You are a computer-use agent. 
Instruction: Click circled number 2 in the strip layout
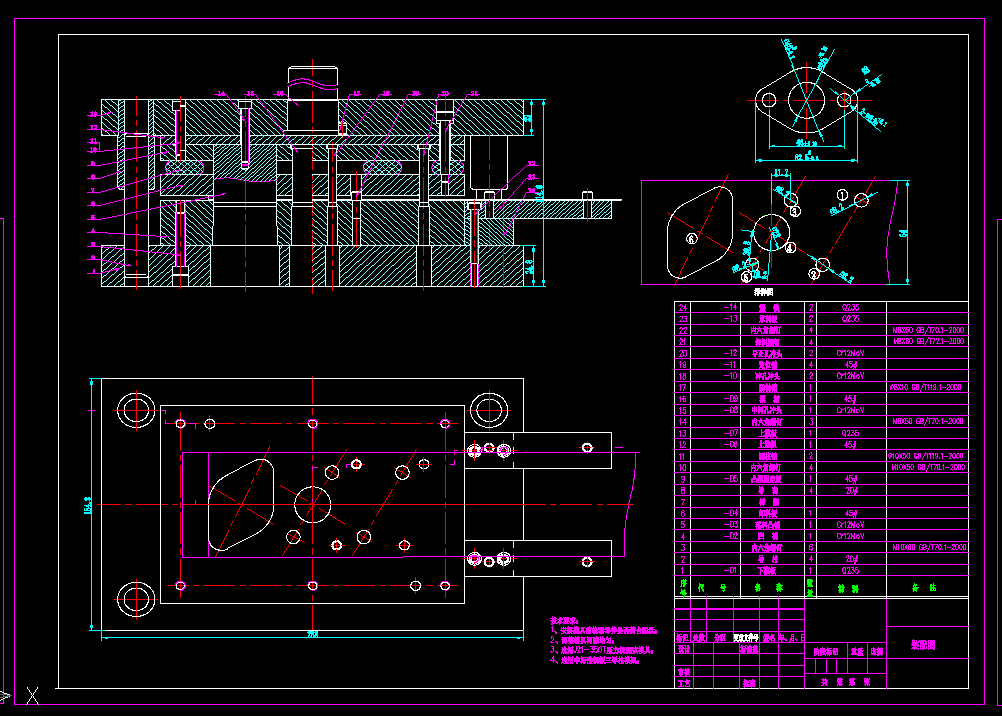pyautogui.click(x=813, y=274)
